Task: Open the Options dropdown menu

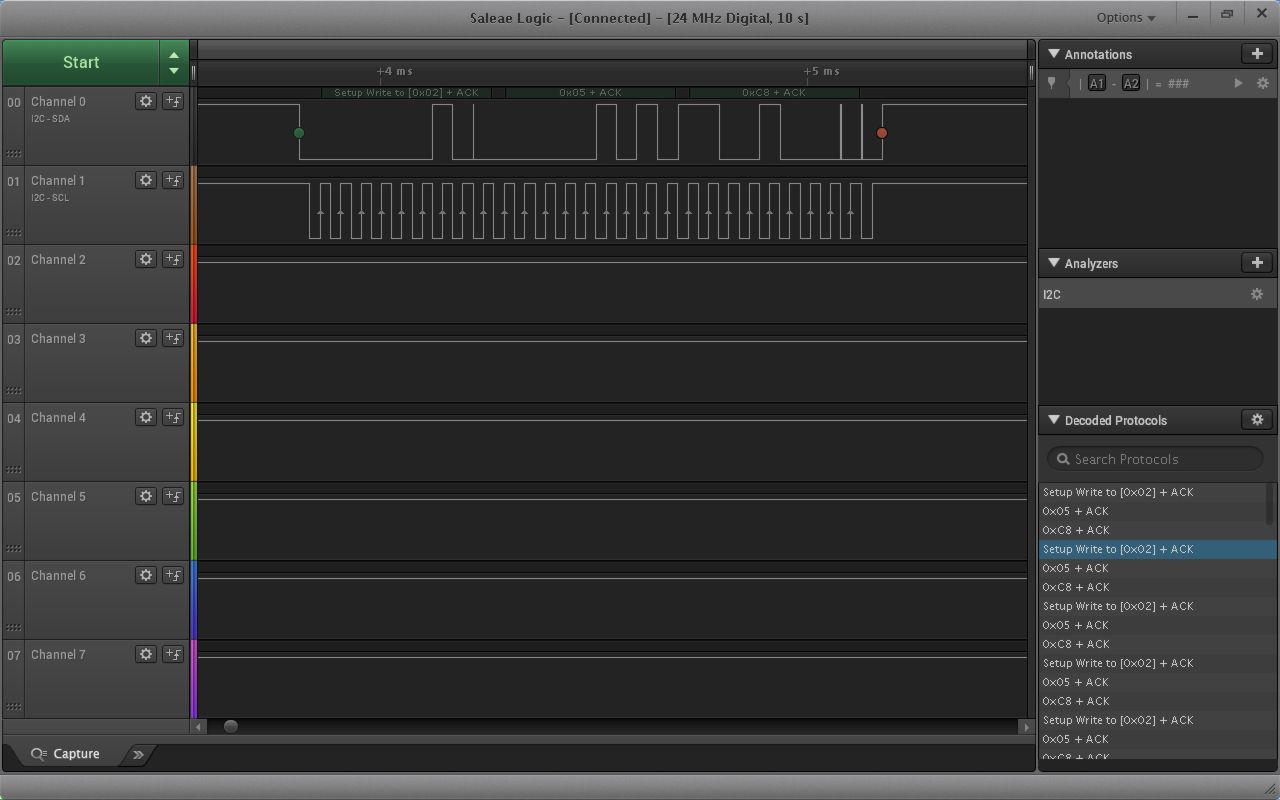Action: (1126, 17)
